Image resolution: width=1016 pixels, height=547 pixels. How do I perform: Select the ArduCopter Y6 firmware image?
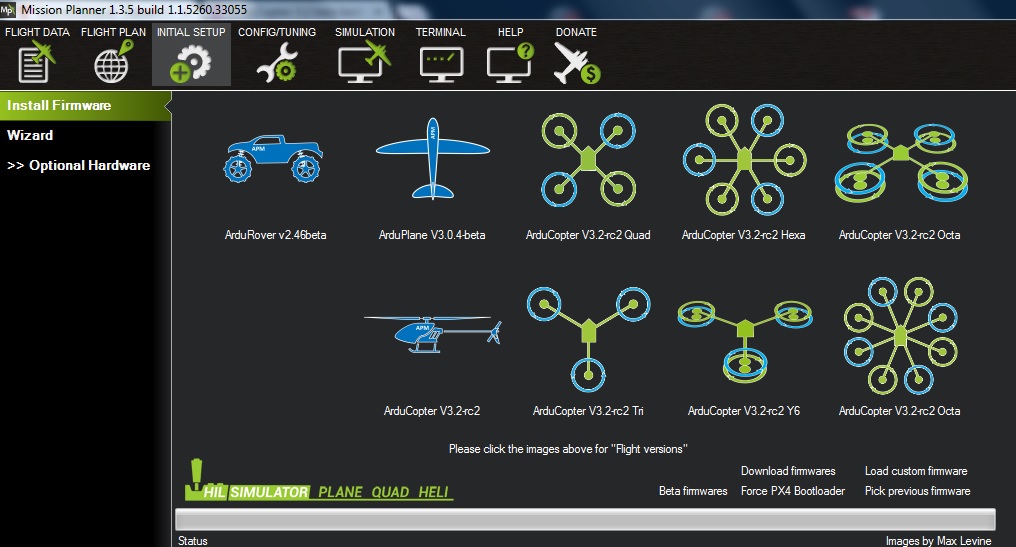(745, 342)
